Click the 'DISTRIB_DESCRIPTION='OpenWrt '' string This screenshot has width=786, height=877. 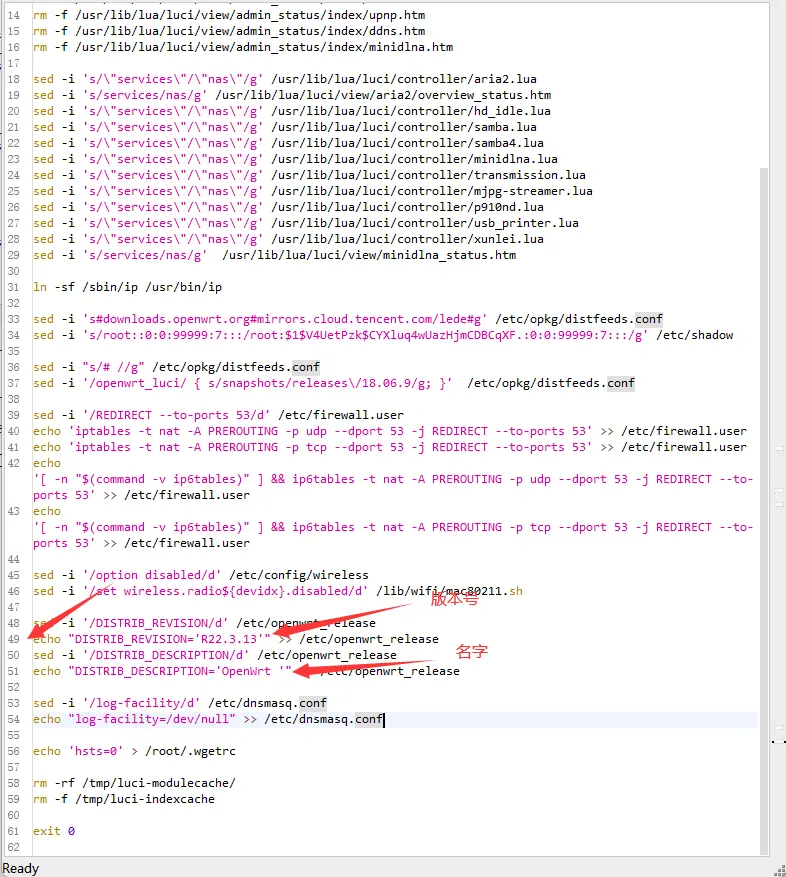(180, 671)
